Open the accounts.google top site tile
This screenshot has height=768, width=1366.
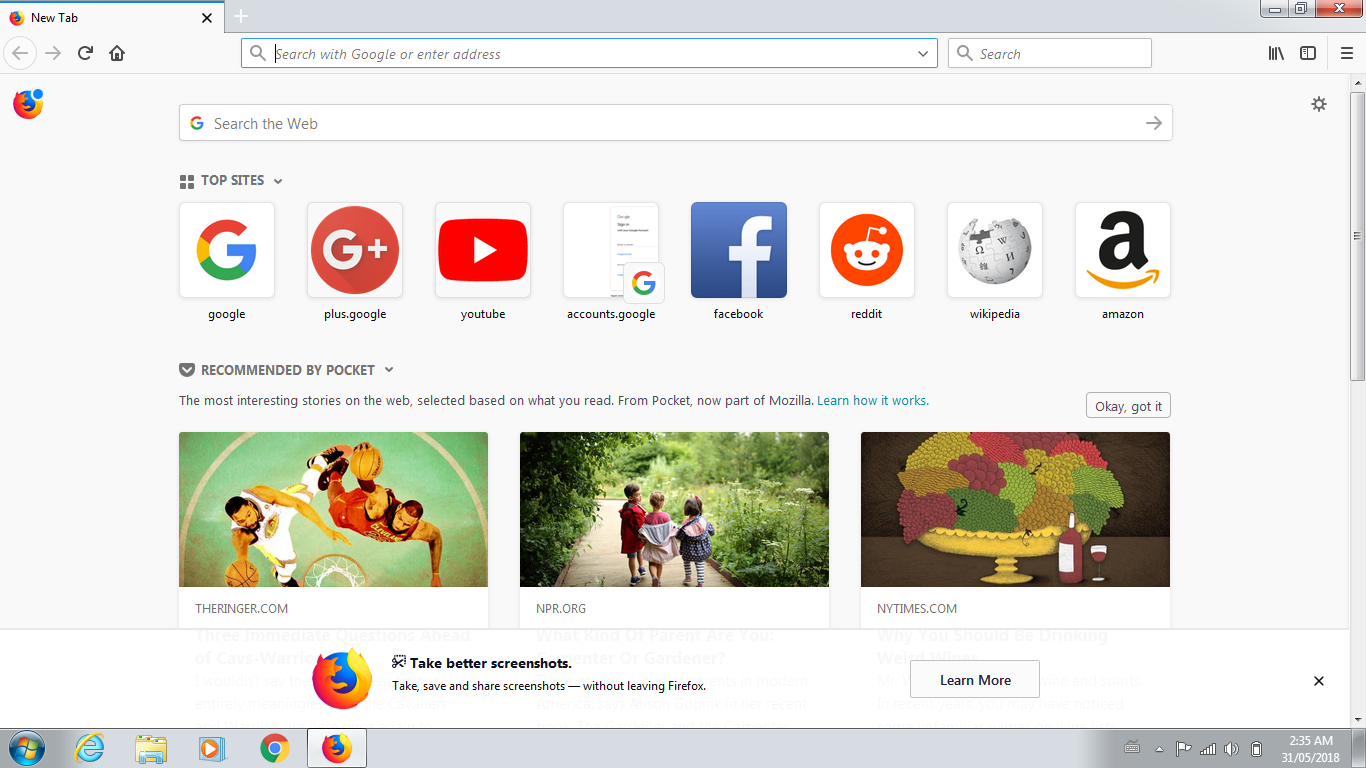pos(611,250)
